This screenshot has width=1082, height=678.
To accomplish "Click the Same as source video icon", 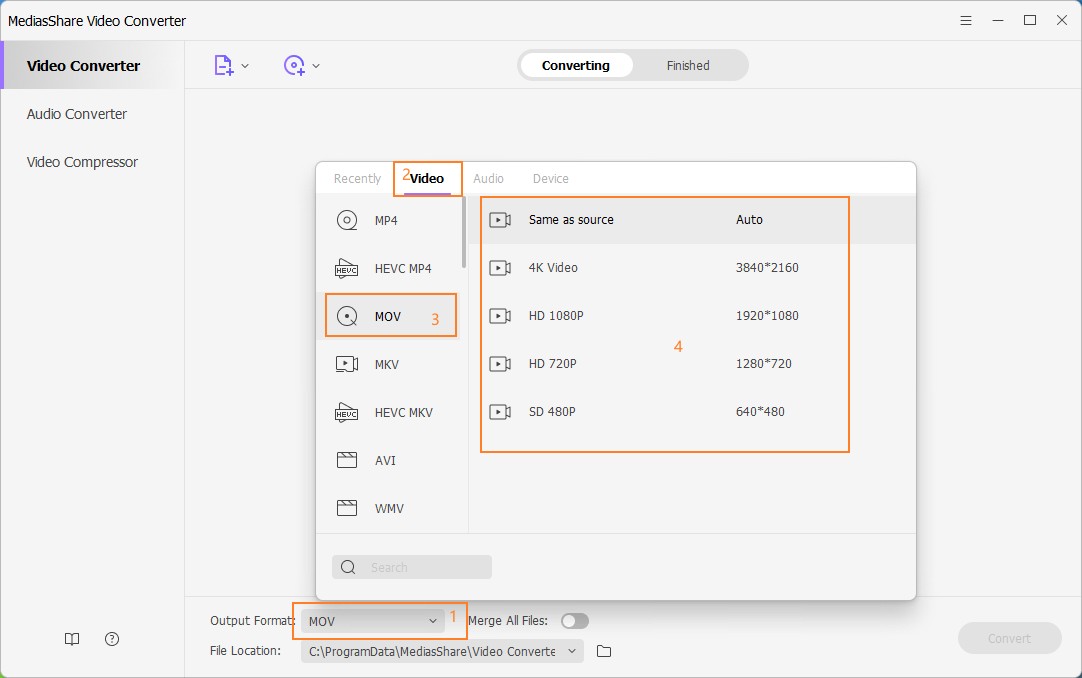I will [500, 220].
